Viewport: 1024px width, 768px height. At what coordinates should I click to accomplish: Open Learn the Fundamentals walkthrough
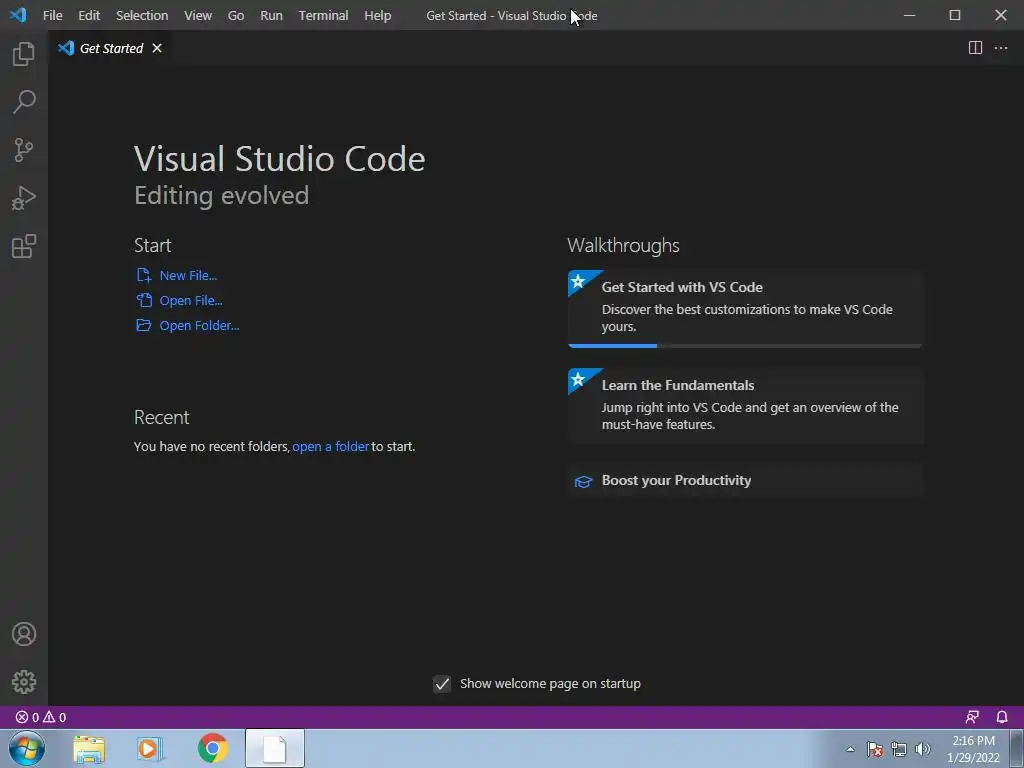coord(745,406)
